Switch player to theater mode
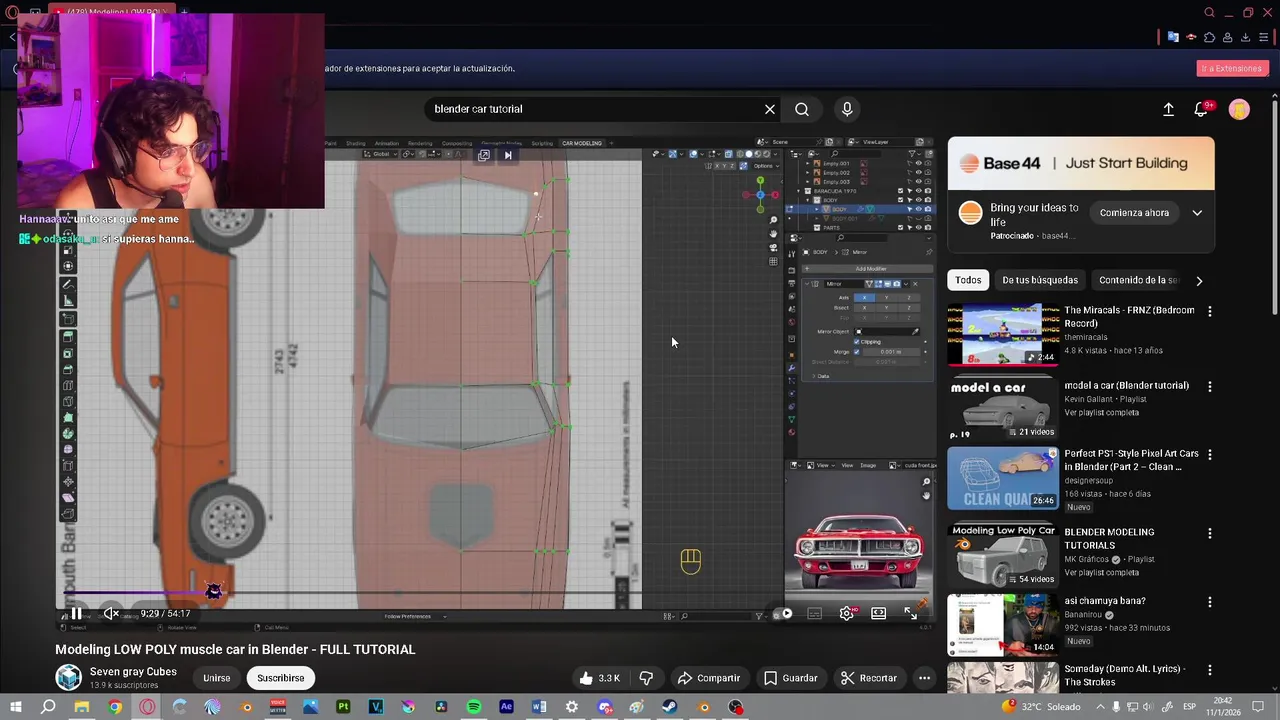The width and height of the screenshot is (1280, 720). (x=878, y=613)
